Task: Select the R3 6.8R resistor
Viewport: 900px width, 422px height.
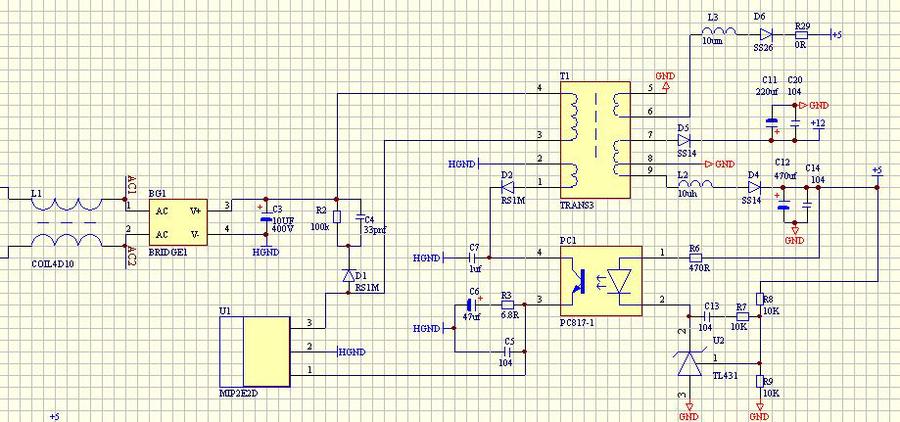Action: pos(507,303)
